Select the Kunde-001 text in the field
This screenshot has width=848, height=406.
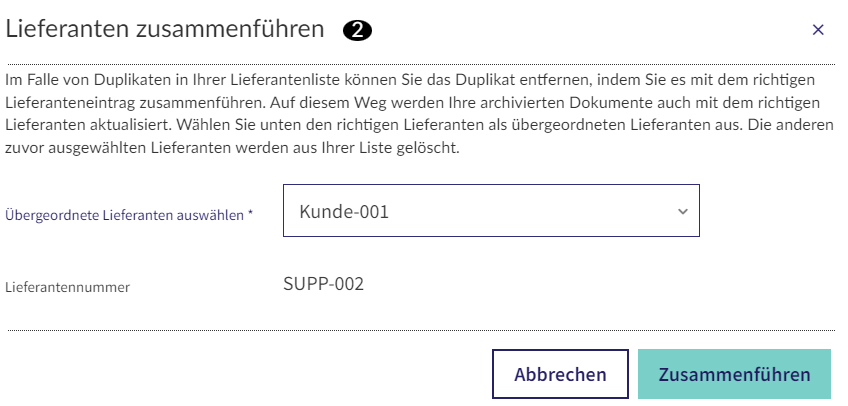(344, 211)
